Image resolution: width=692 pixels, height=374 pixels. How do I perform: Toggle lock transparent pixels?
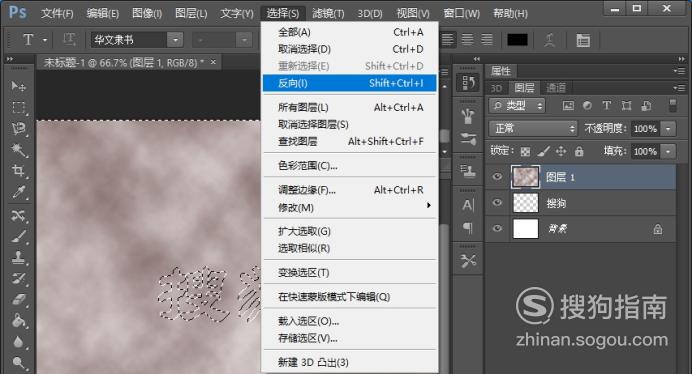click(525, 151)
